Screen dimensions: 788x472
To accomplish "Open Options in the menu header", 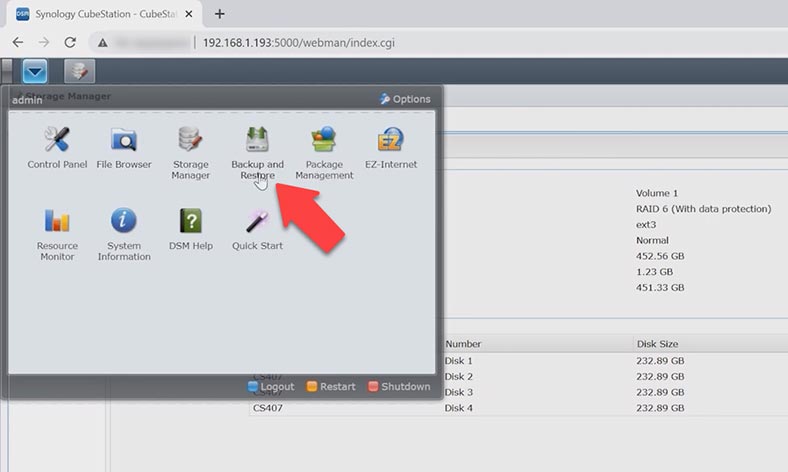I will point(405,99).
